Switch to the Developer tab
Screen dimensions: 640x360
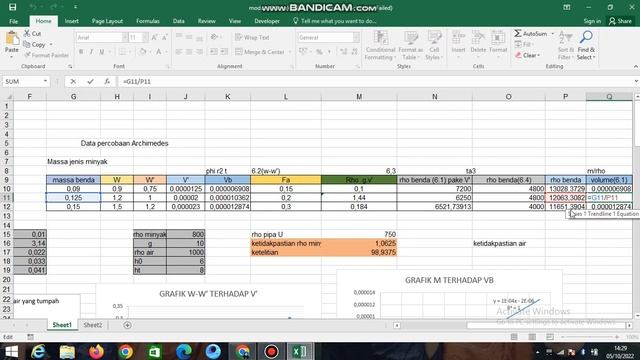[267, 21]
